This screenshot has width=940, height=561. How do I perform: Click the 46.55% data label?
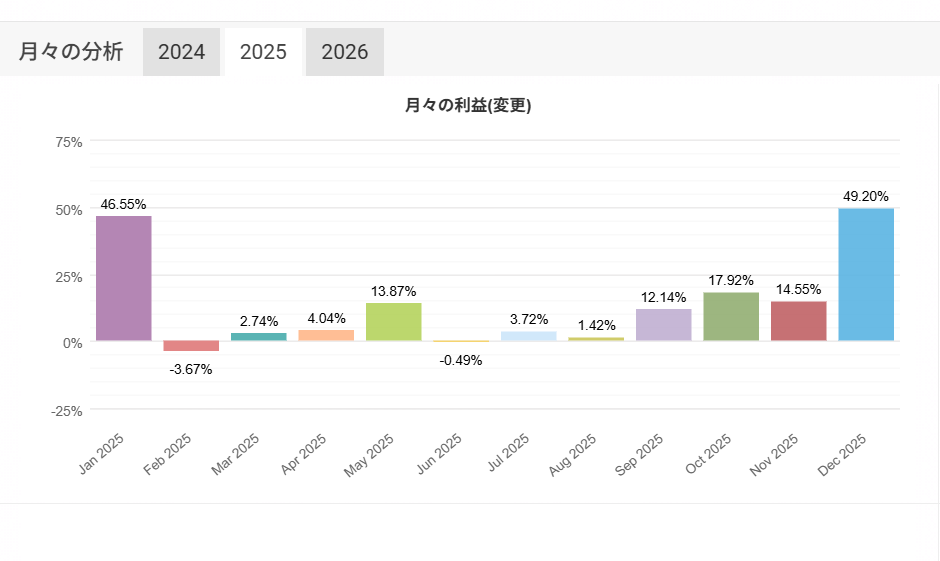pyautogui.click(x=123, y=204)
